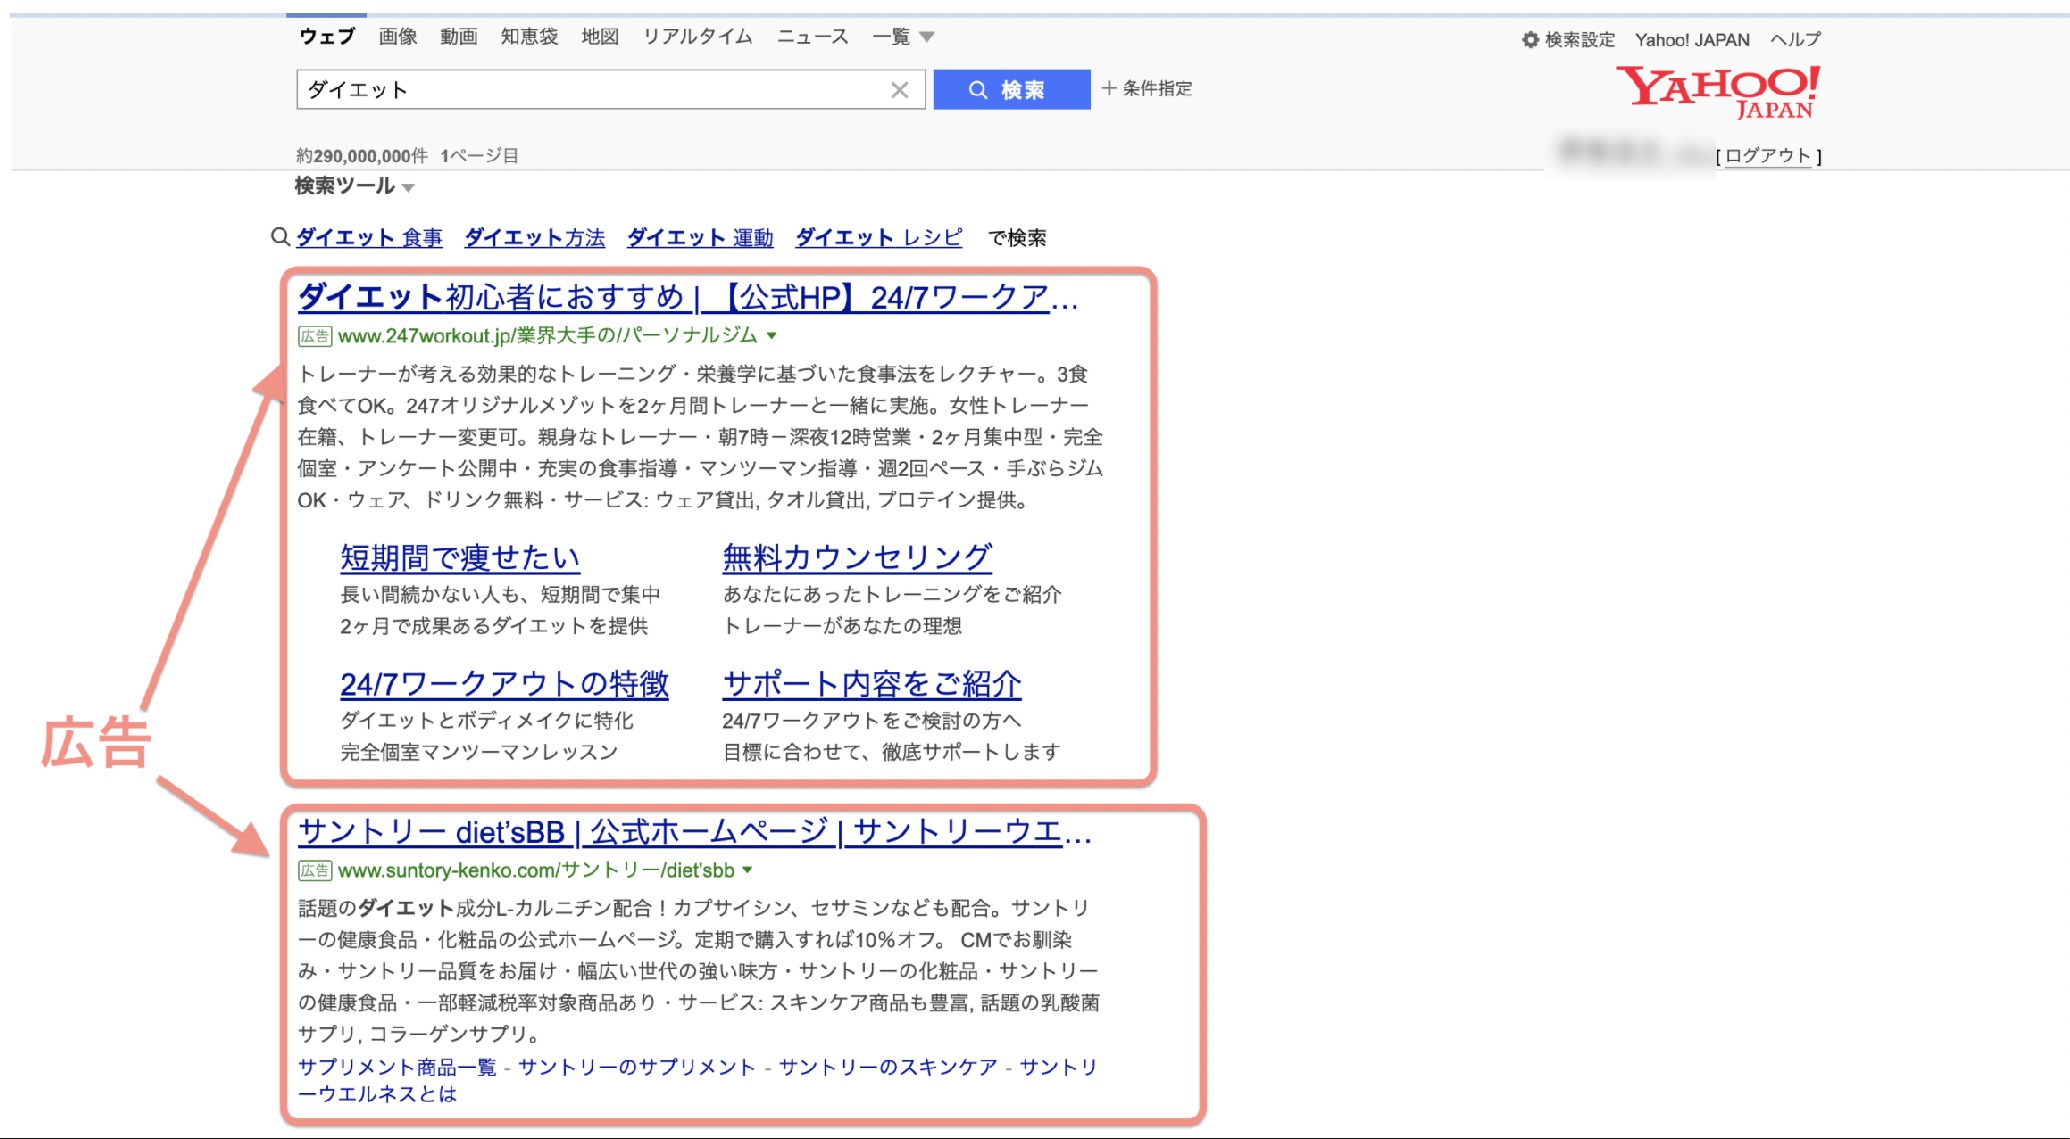Viewport: 2070px width, 1139px height.
Task: Expand the 247workout.jp URL dropdown arrow
Action: point(772,336)
